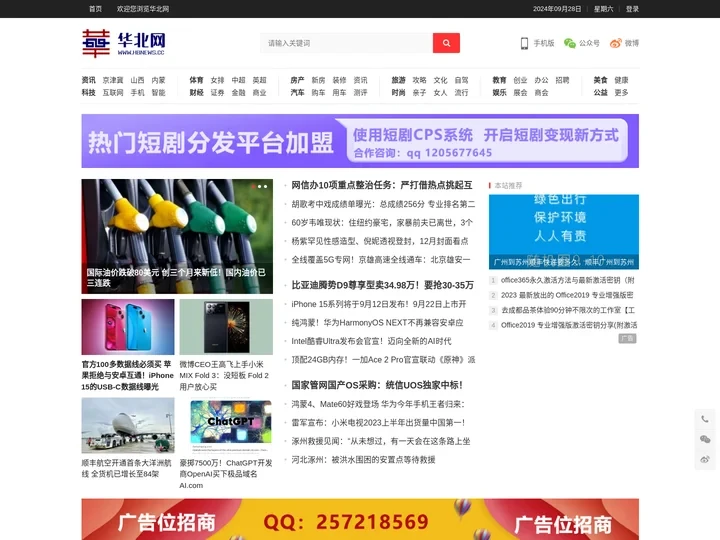
Task: Open the fuel pump oil price slide
Action: coord(177,236)
